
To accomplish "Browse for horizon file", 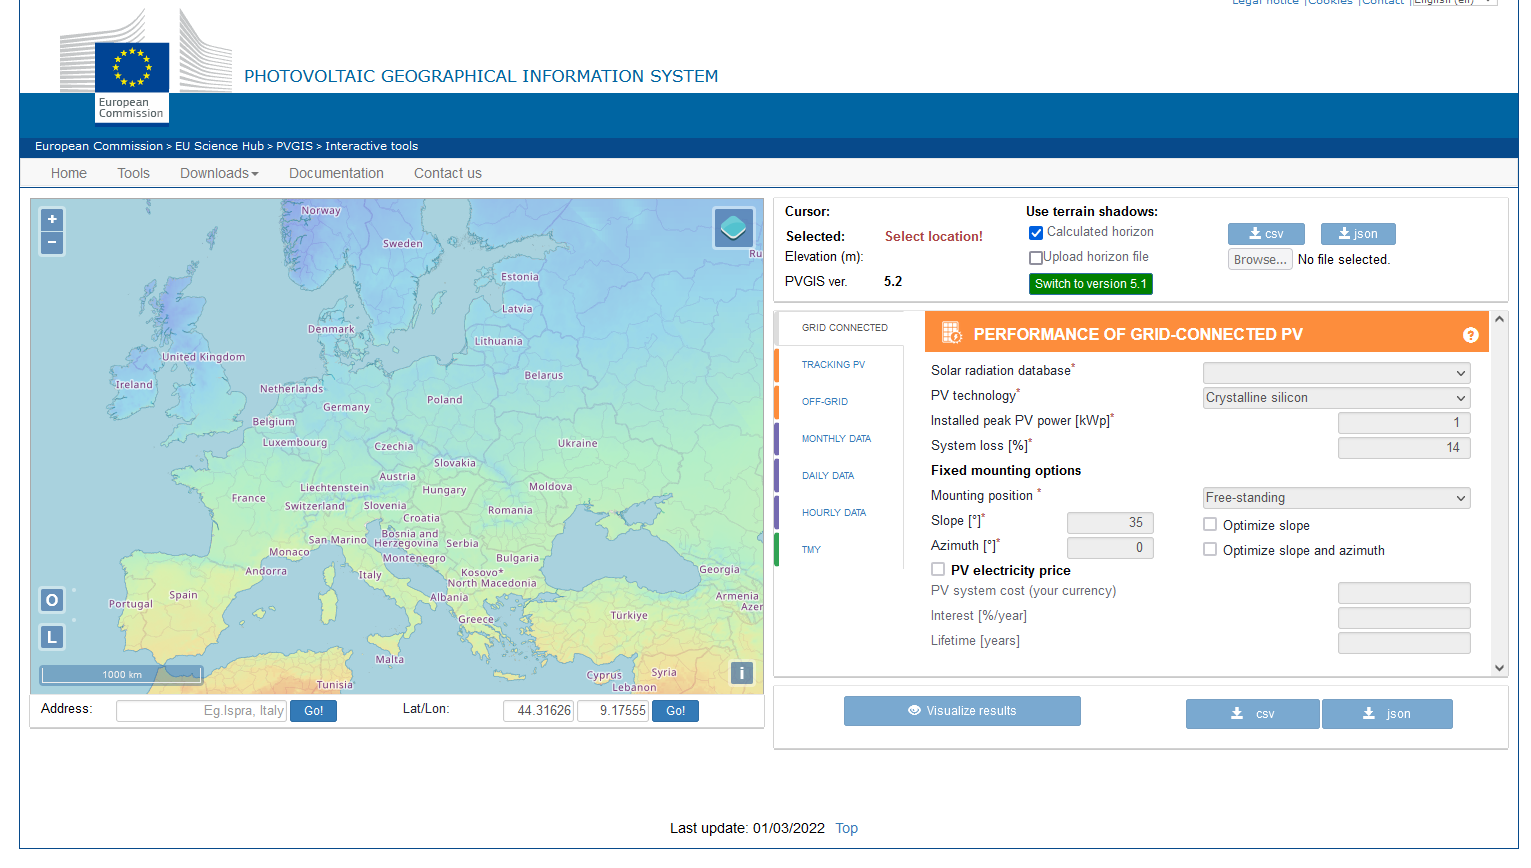I will coord(1260,259).
